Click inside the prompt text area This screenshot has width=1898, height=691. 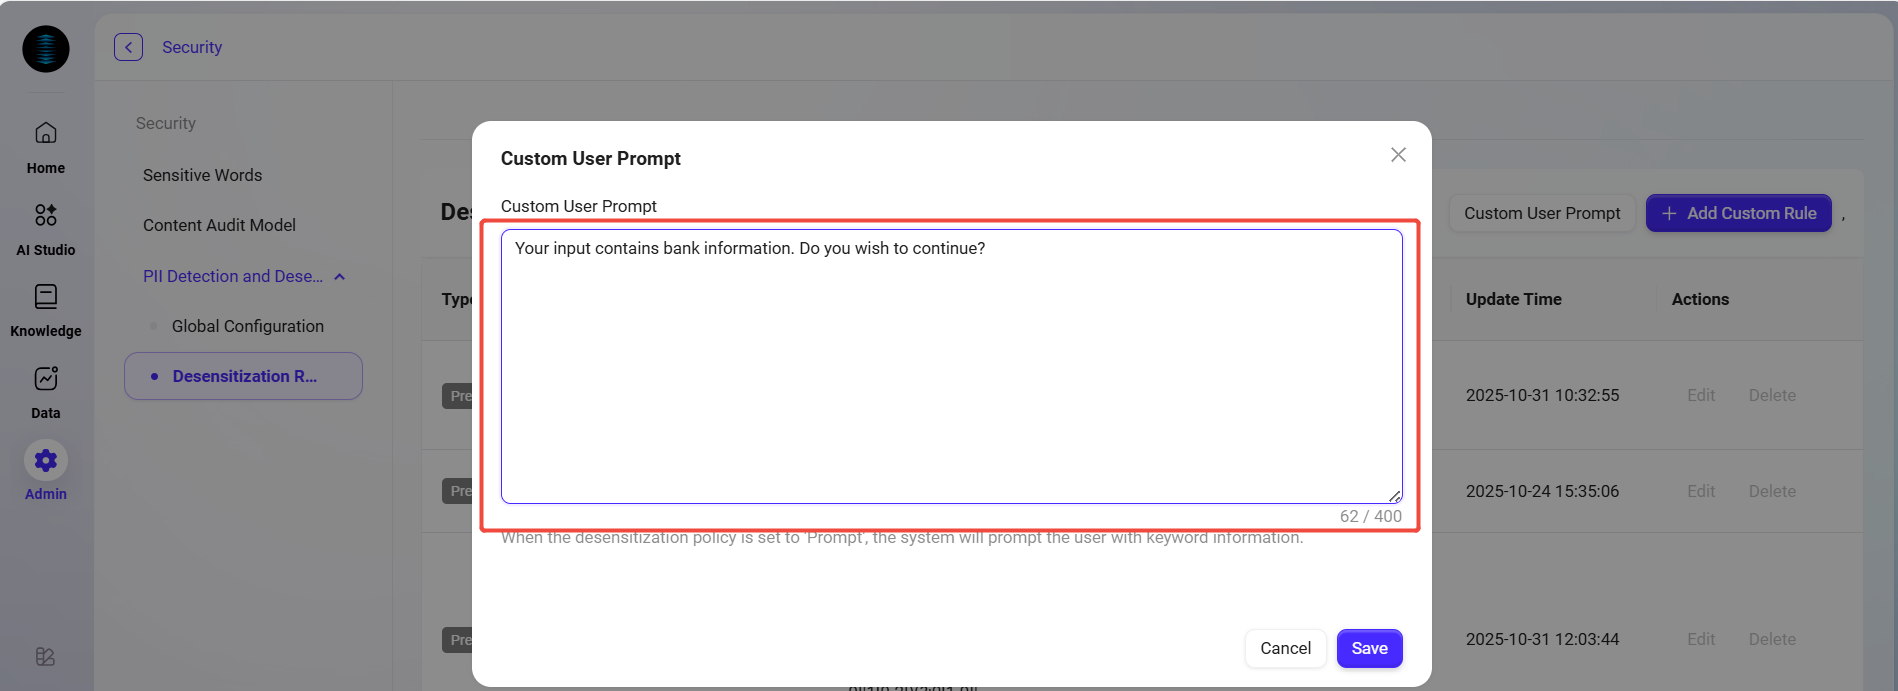(950, 370)
